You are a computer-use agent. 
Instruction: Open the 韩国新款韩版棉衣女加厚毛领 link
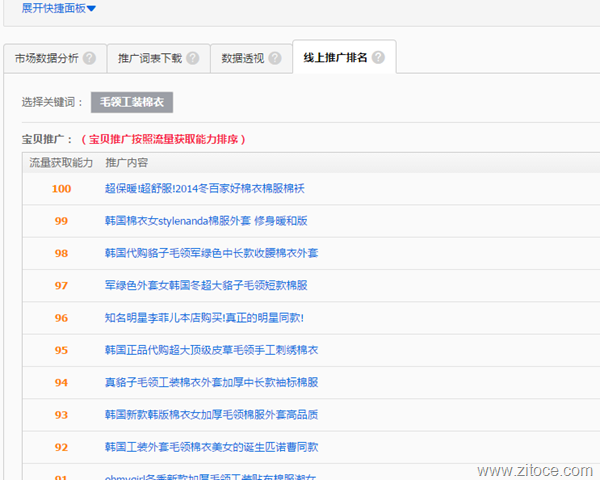(211, 414)
